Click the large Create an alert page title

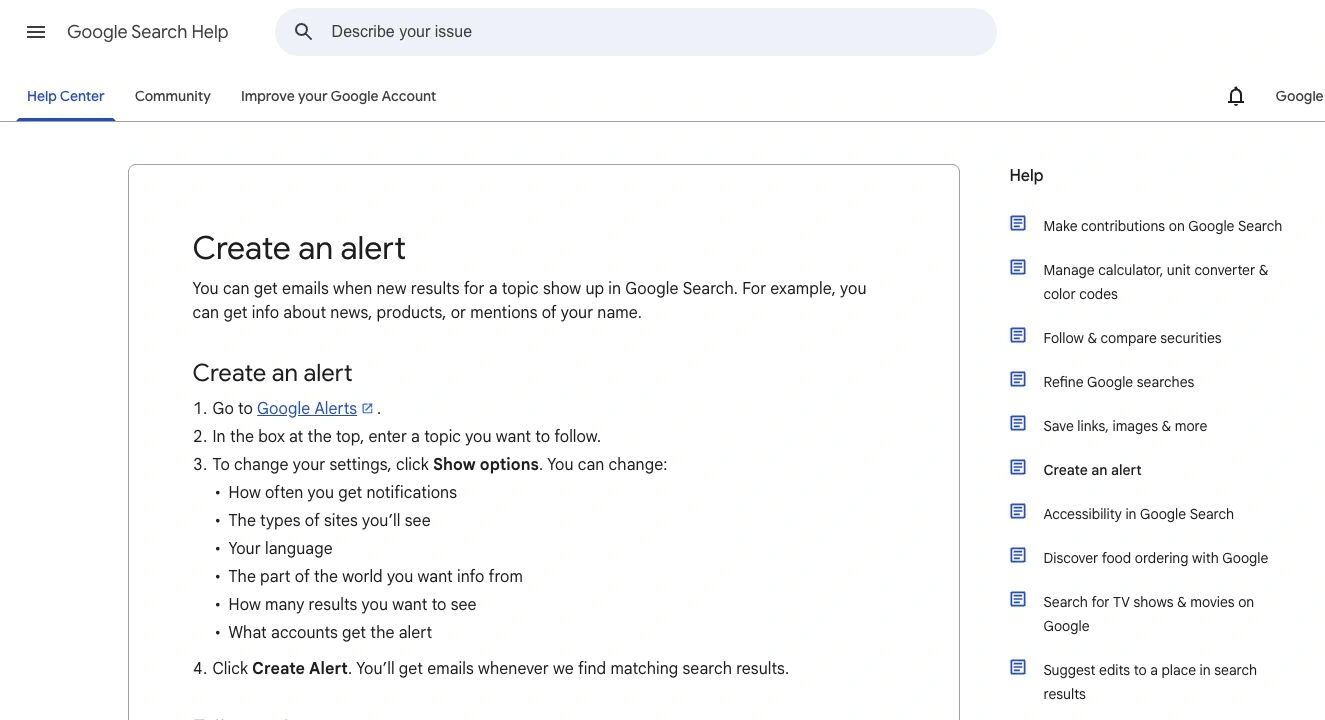pos(299,248)
